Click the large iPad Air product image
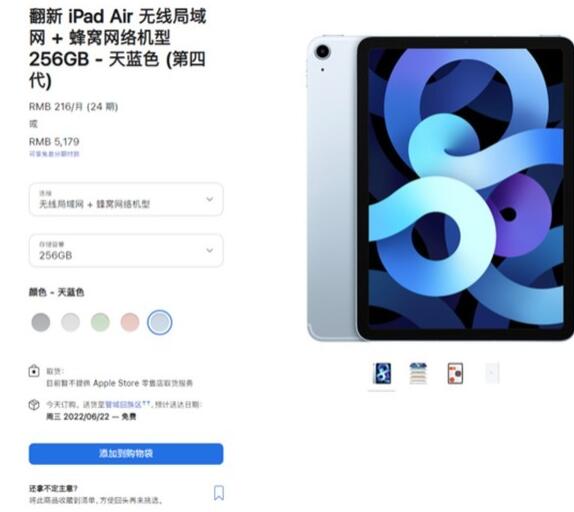 coord(440,188)
